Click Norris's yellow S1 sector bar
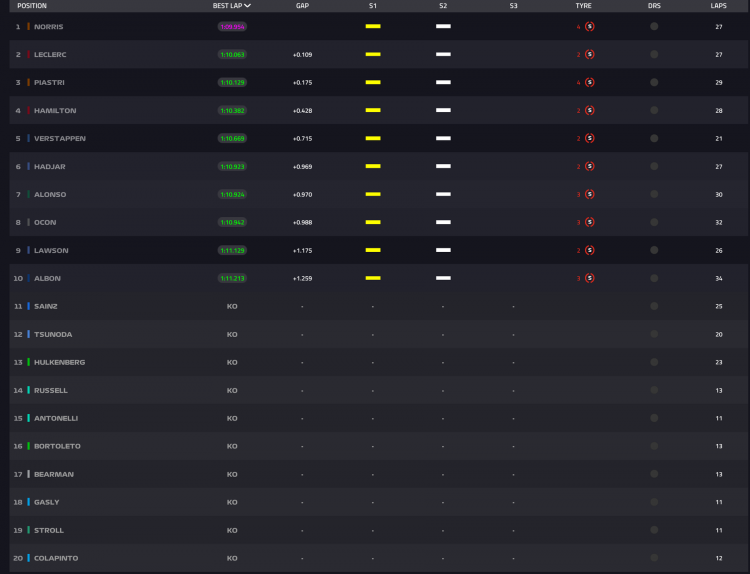Screen dimensions: 750x574 click(x=373, y=26)
